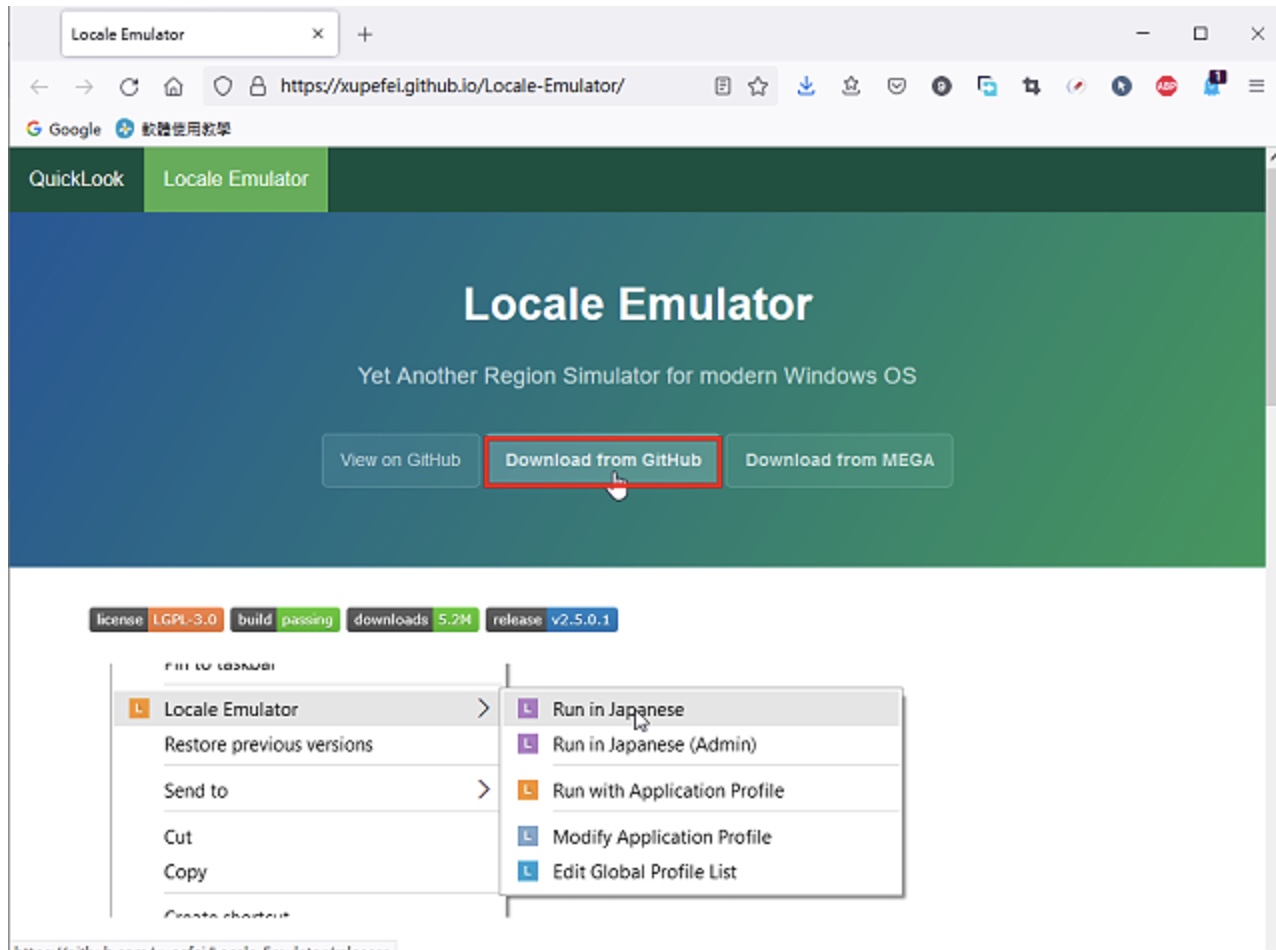Open the crop screenshot extension
1276x950 pixels.
click(x=1031, y=86)
